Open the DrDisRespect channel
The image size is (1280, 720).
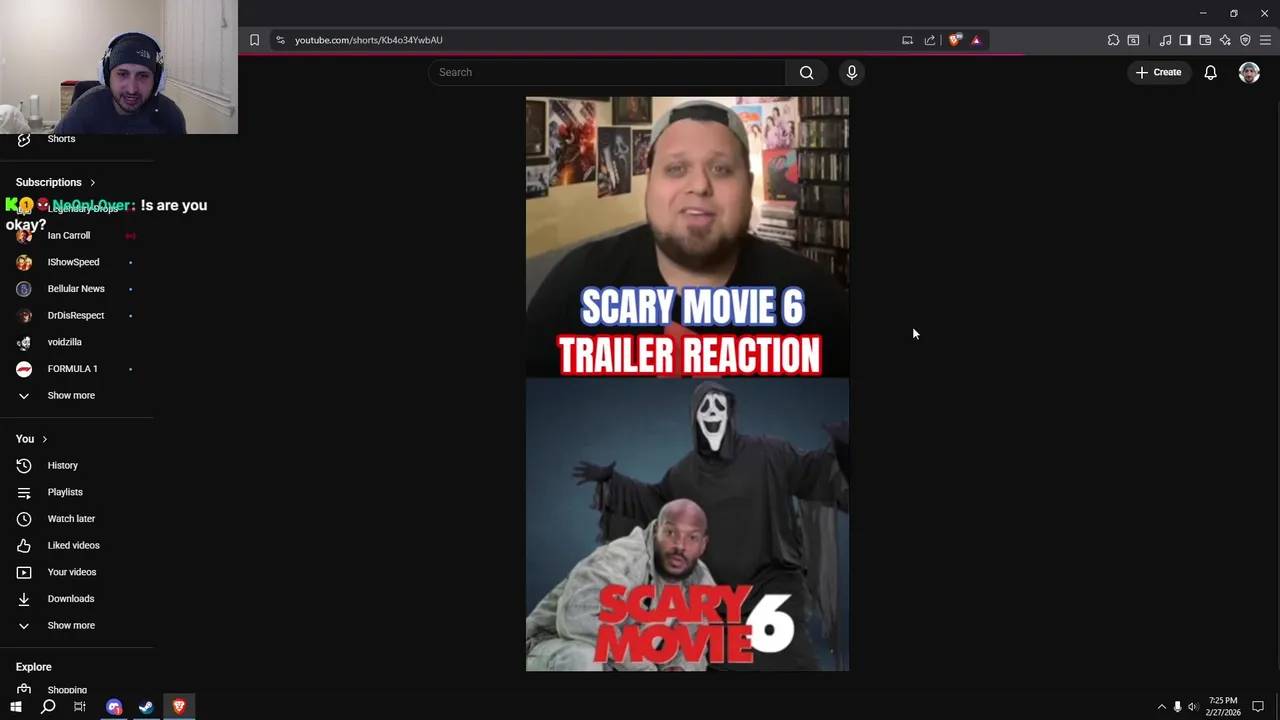coord(76,315)
